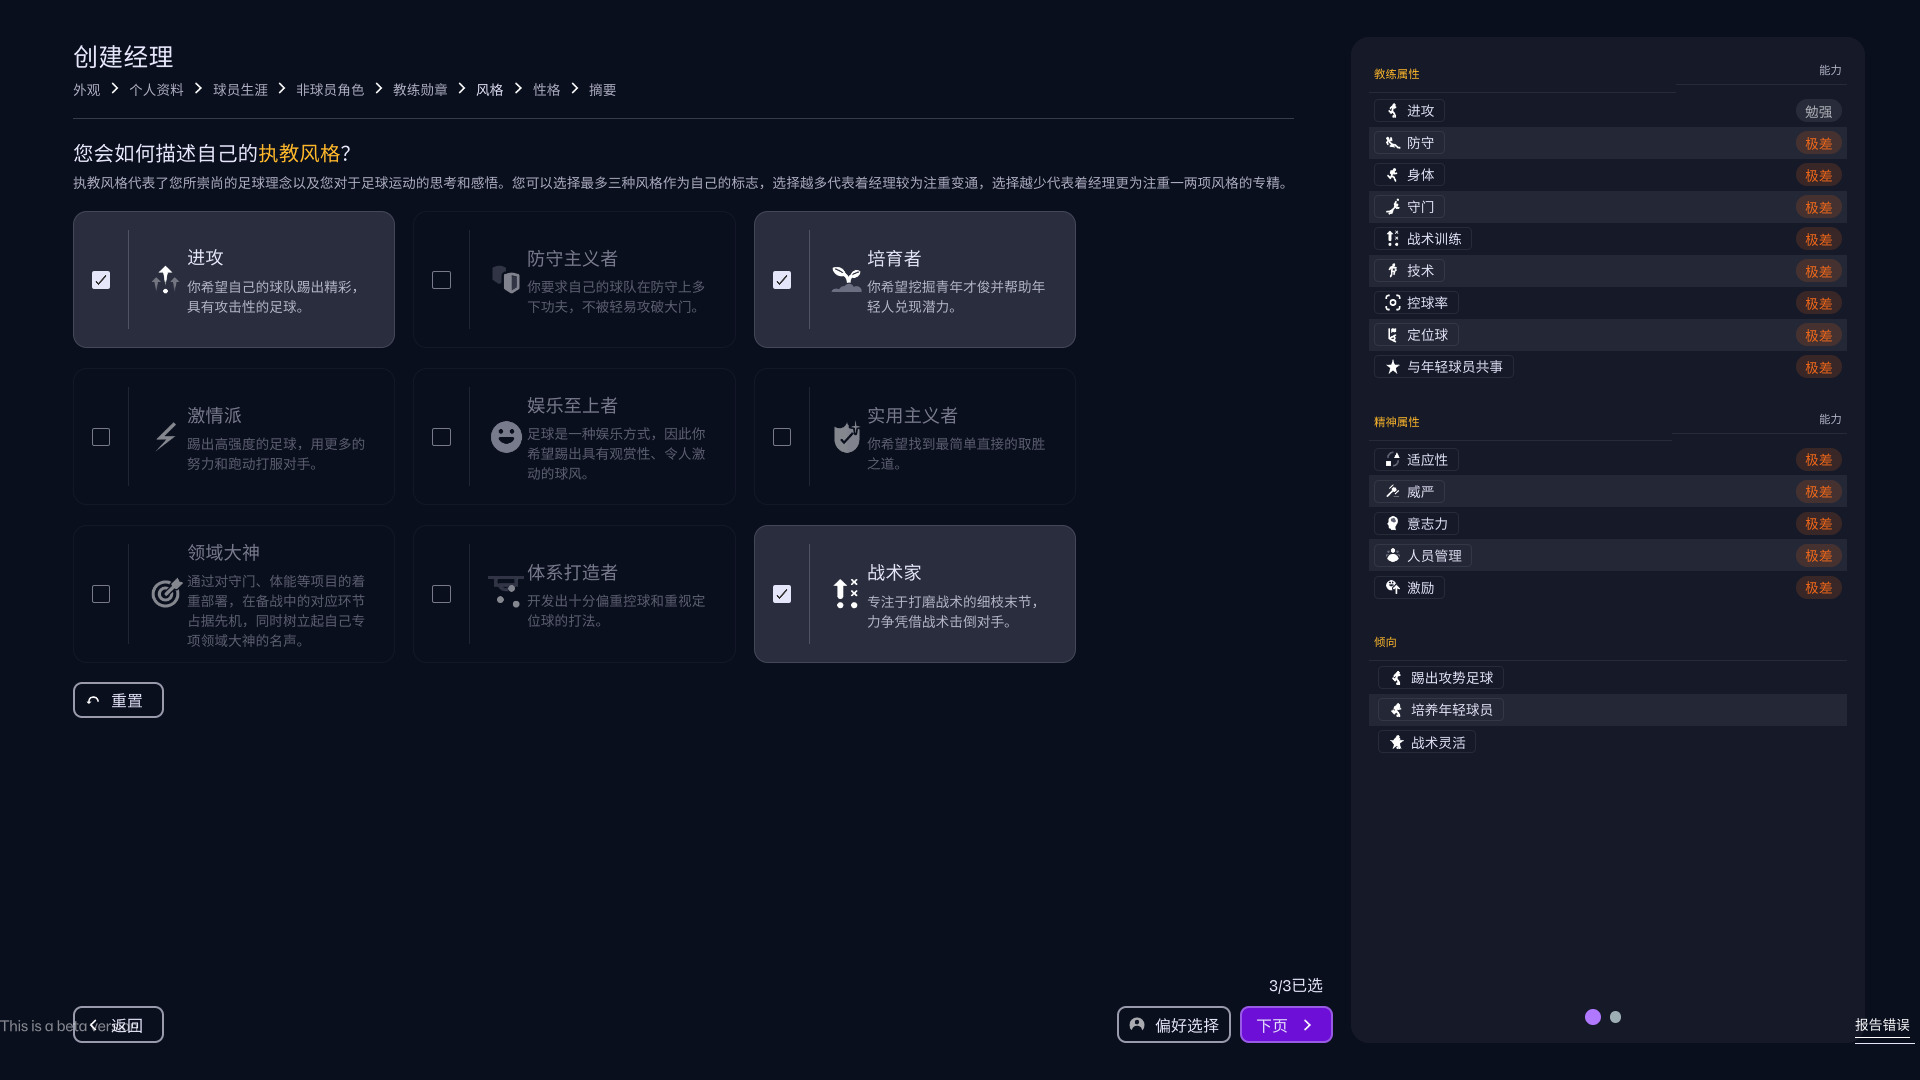Click the lightning bolt icon on 激情派
1920x1080 pixels.
[x=166, y=437]
